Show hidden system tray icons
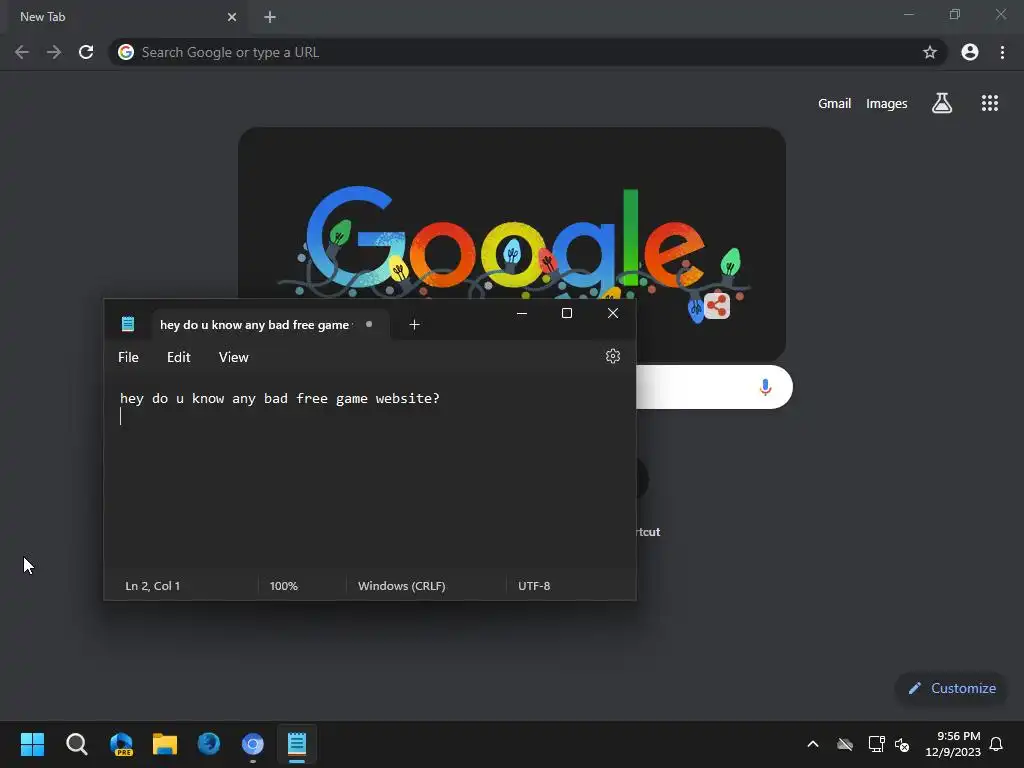Viewport: 1024px width, 768px height. 813,744
